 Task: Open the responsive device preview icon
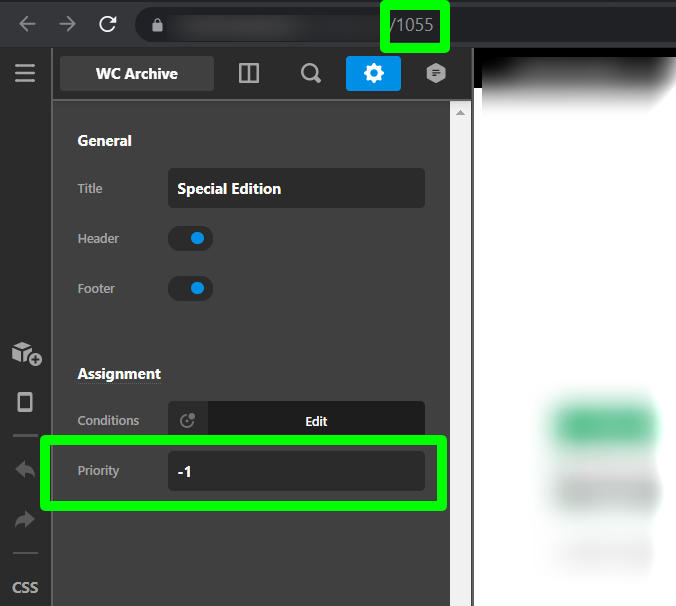[x=25, y=402]
